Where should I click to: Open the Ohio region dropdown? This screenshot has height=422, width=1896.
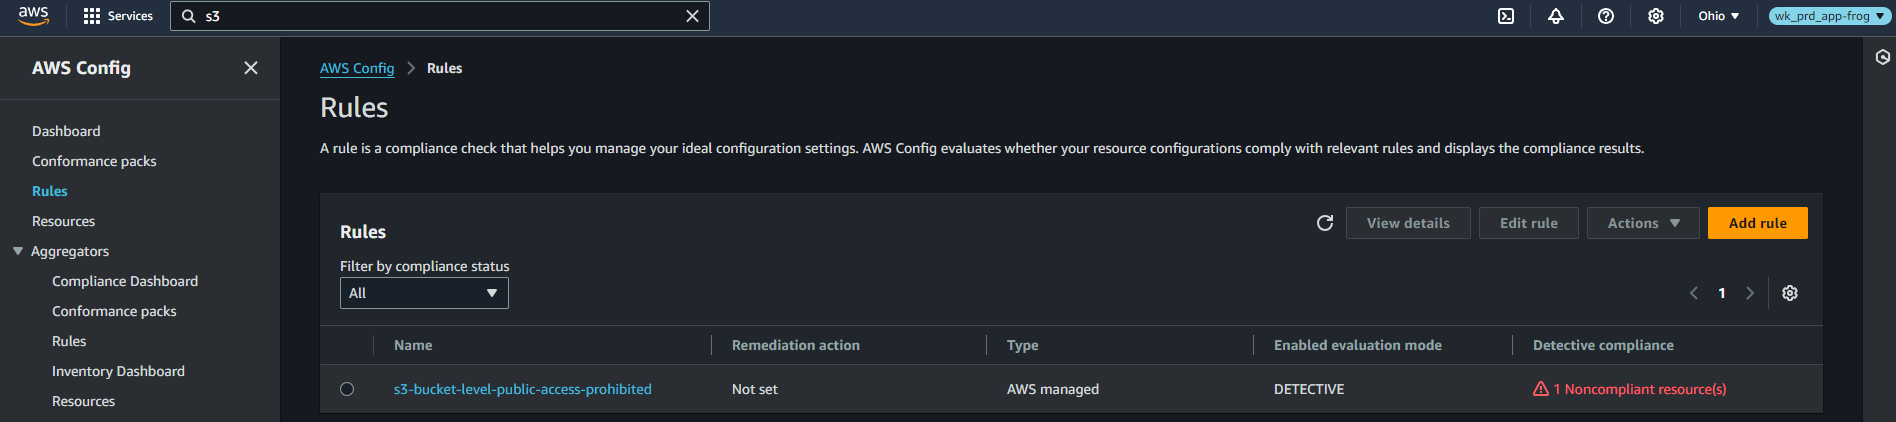pyautogui.click(x=1718, y=16)
